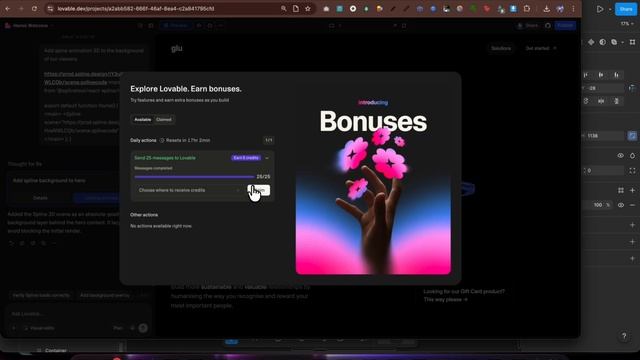The image size is (640, 360).
Task: Click the Share button in Lovable header
Action: coord(528,25)
